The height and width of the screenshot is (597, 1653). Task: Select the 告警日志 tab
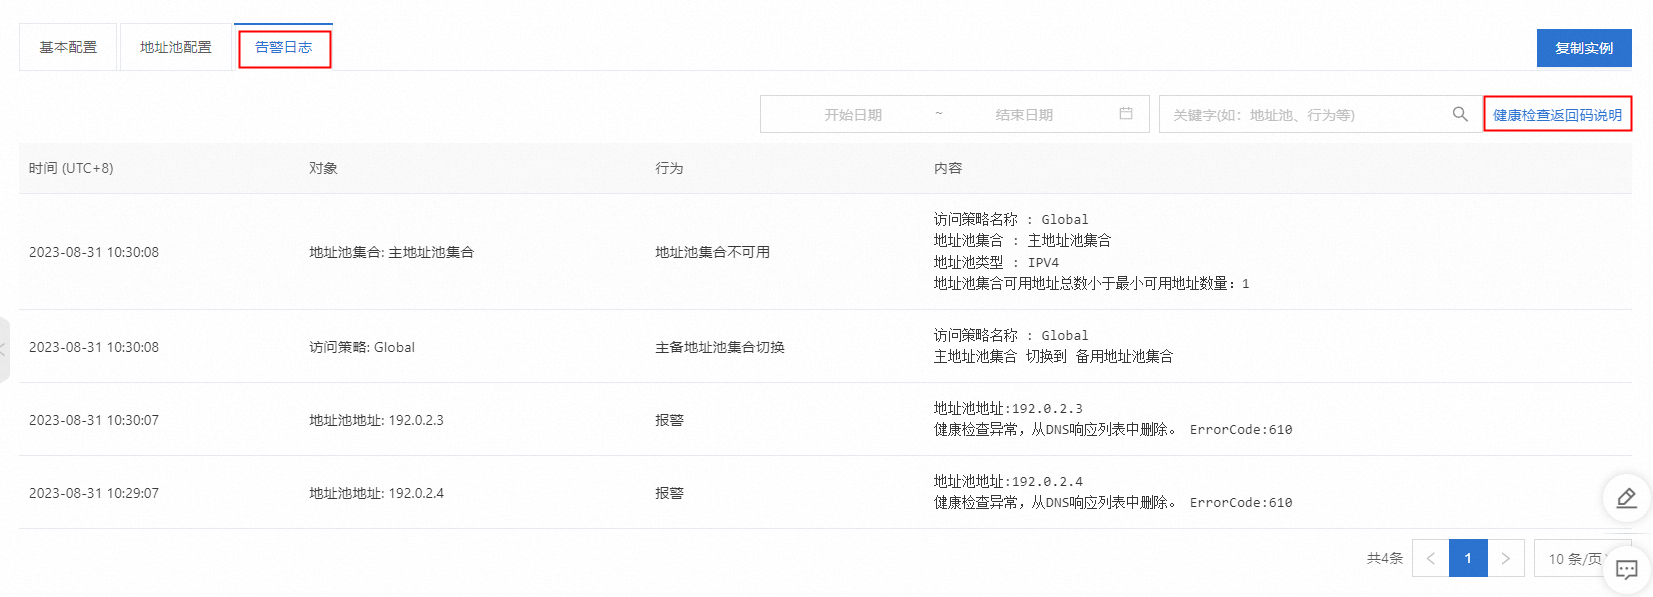[284, 47]
